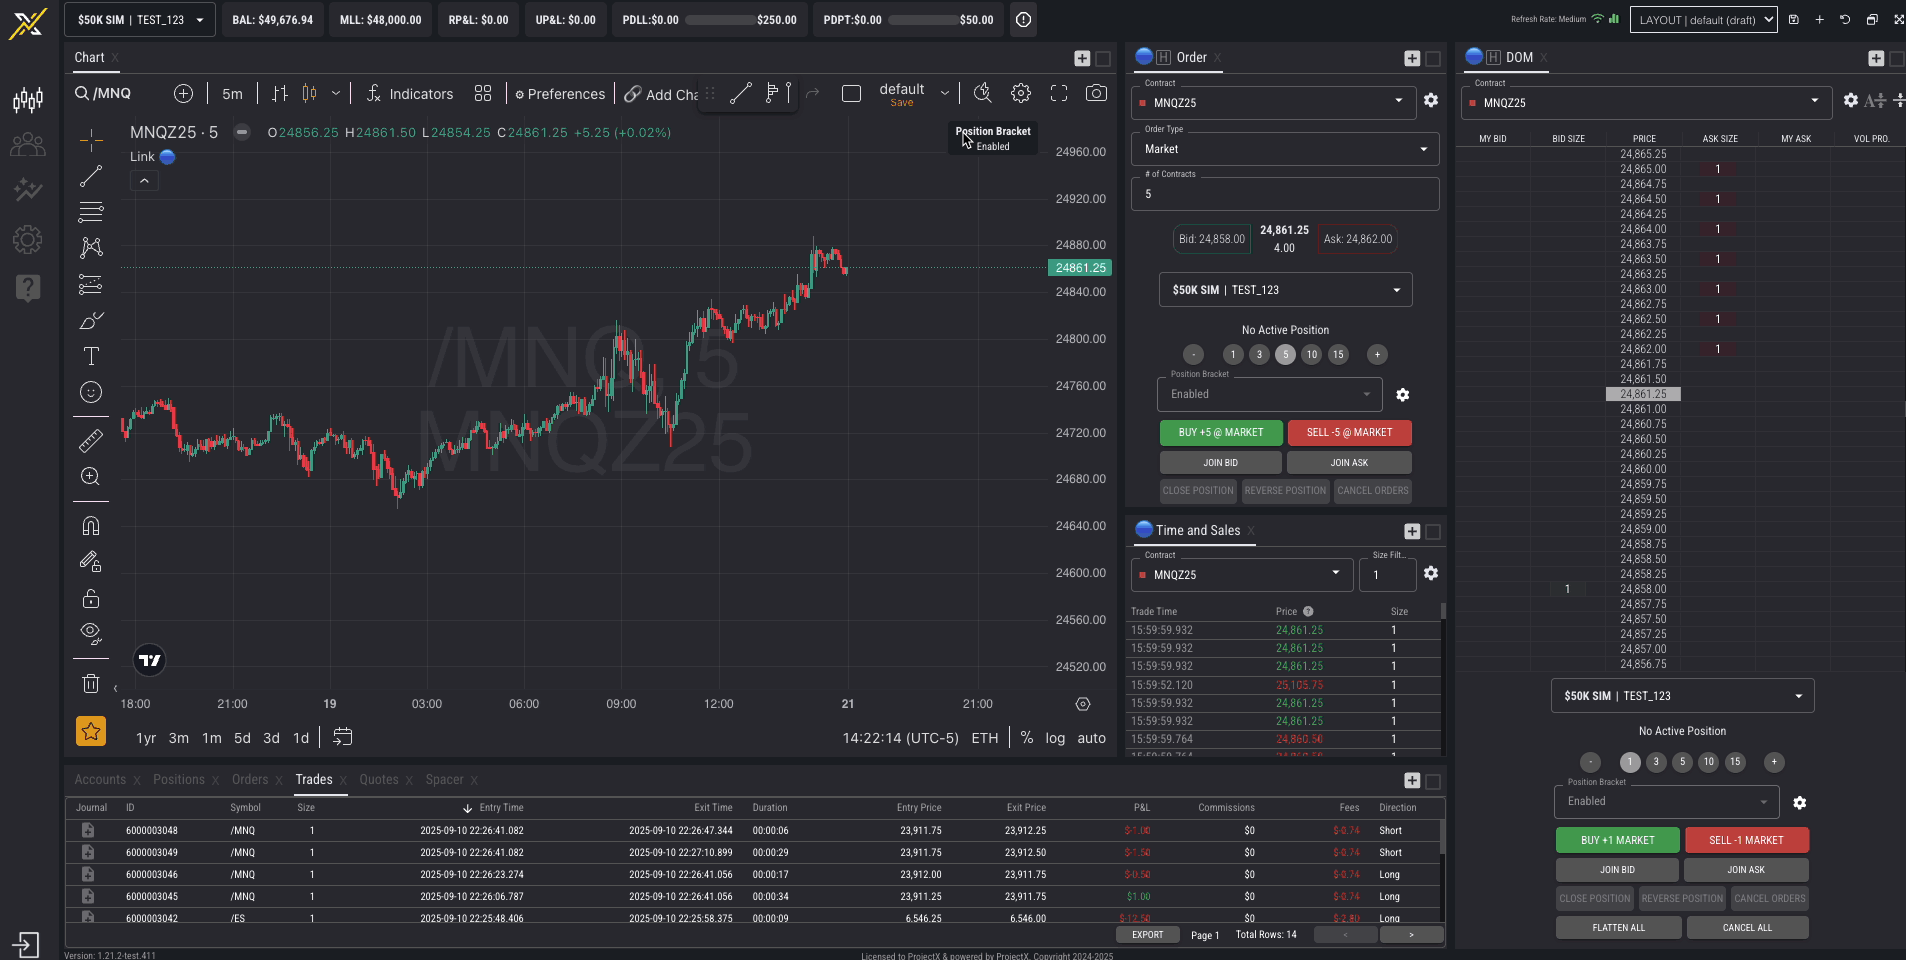Select 10 contracts quantity preset in Order panel
Screen dimensions: 1906x960
pyautogui.click(x=1312, y=354)
